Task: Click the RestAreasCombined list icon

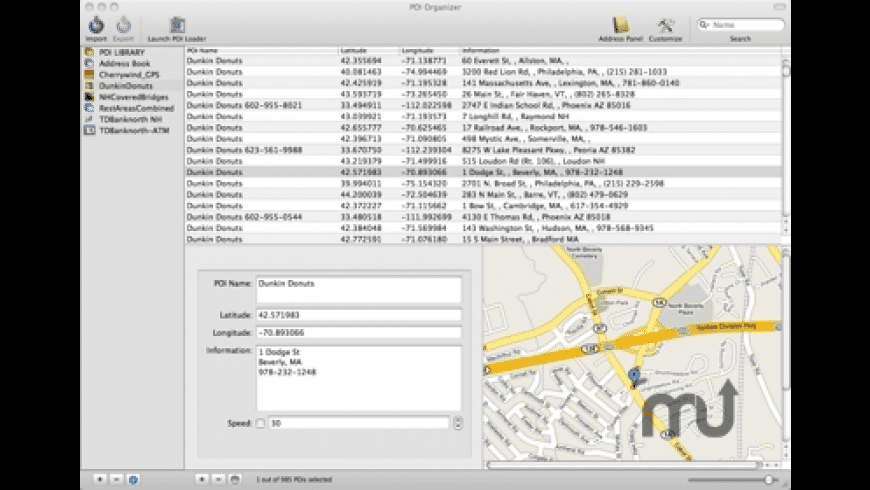Action: [89, 108]
